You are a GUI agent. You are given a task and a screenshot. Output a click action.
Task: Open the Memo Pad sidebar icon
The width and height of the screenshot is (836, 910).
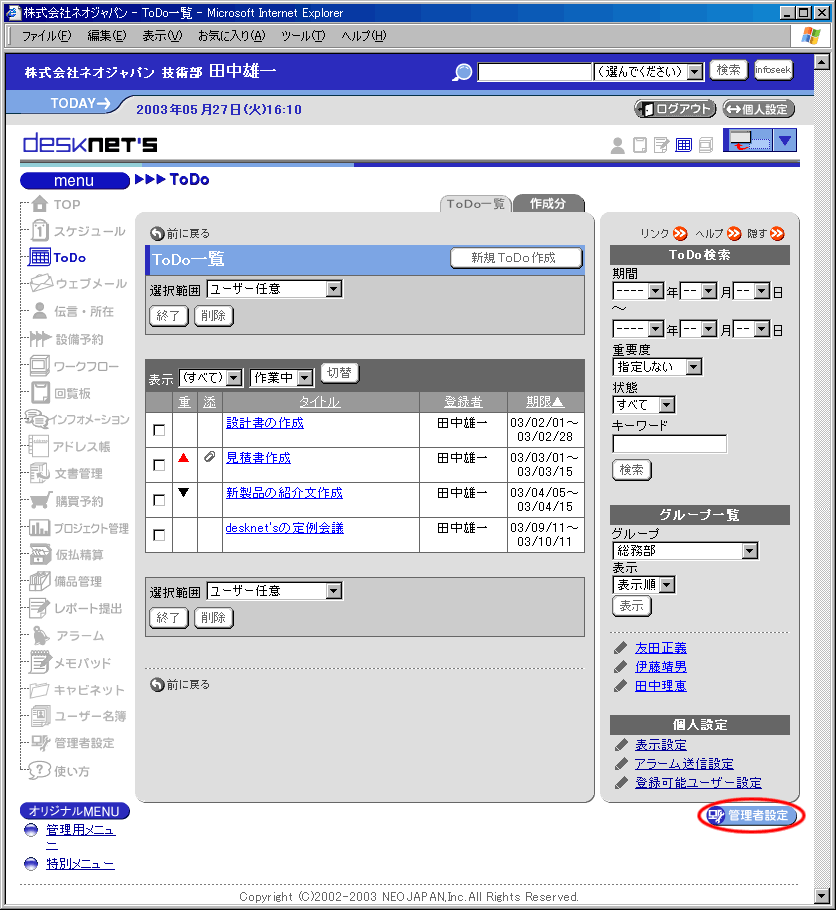click(x=41, y=663)
